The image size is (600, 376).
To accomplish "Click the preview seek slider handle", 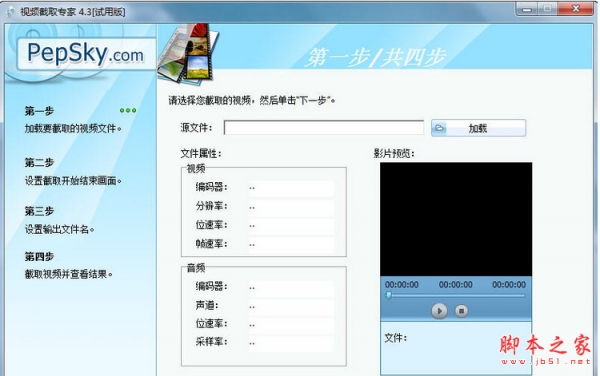I will 389,295.
